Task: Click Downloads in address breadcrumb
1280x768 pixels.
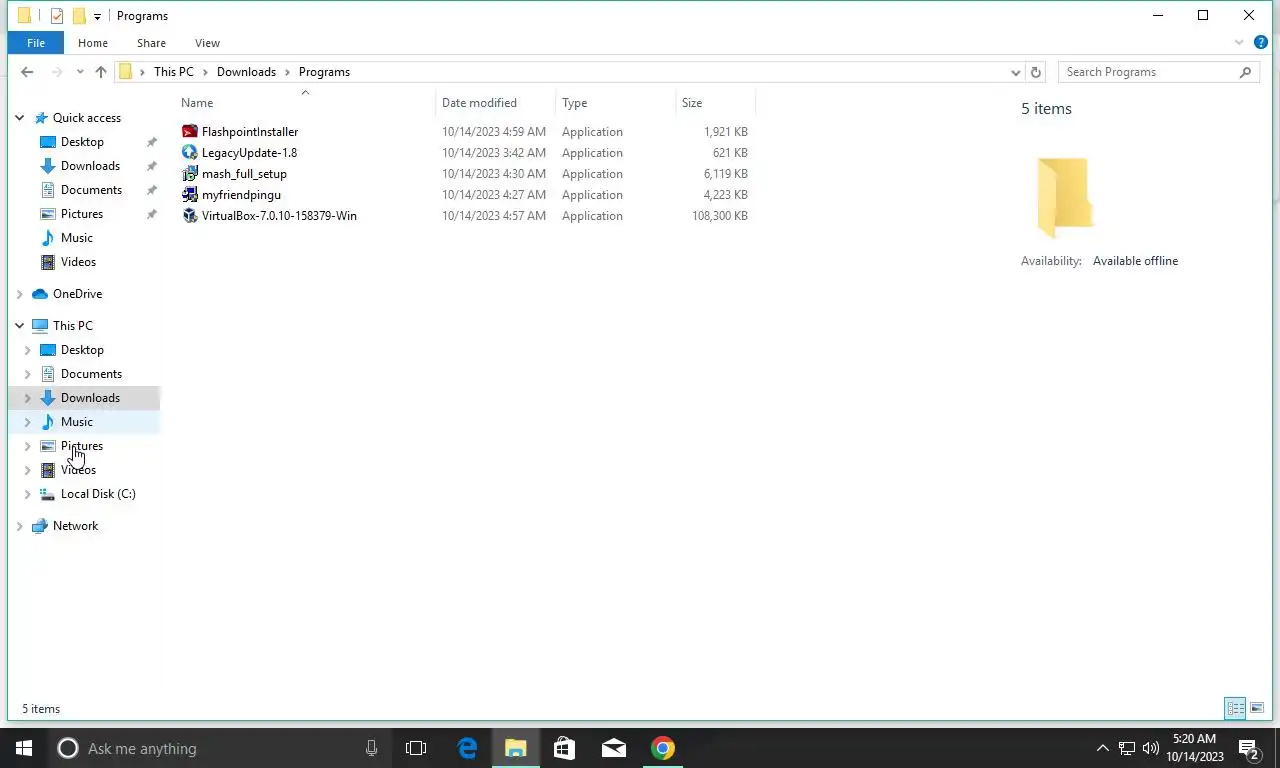Action: point(246,72)
